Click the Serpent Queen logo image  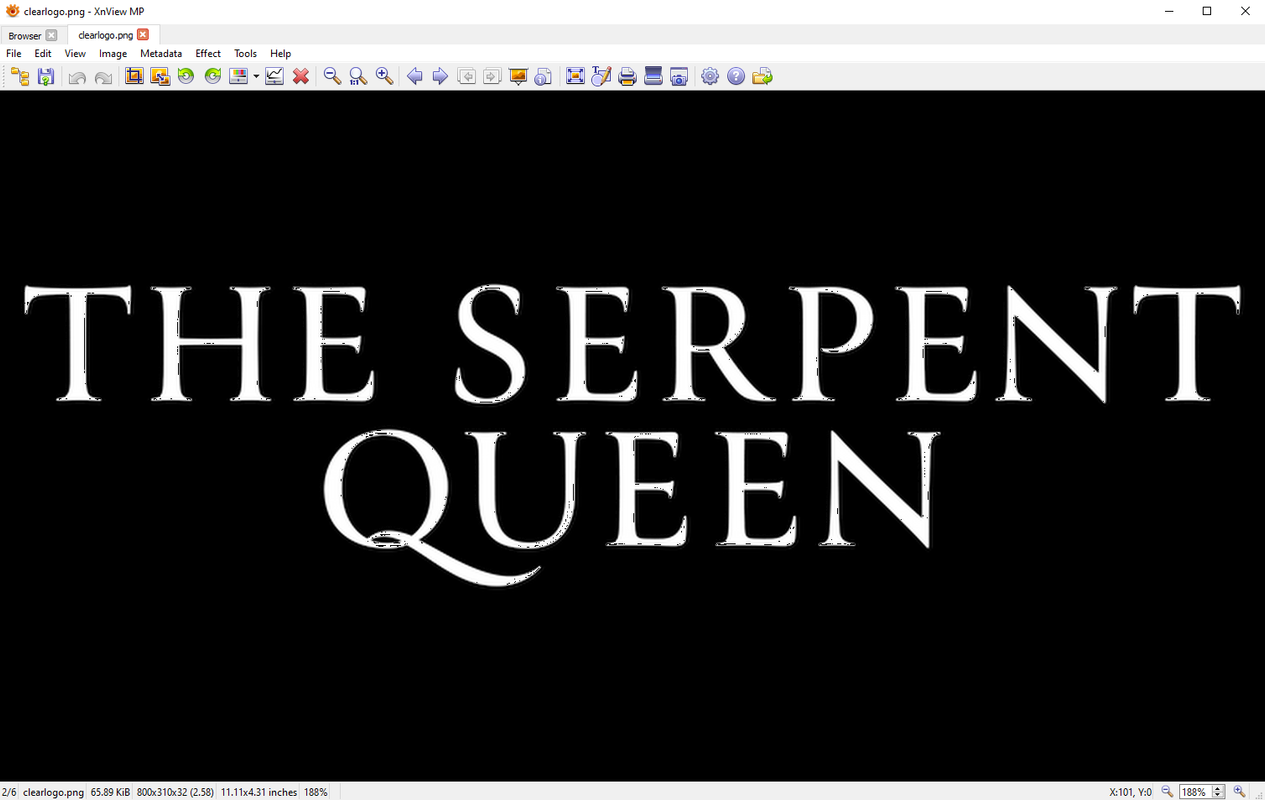632,435
